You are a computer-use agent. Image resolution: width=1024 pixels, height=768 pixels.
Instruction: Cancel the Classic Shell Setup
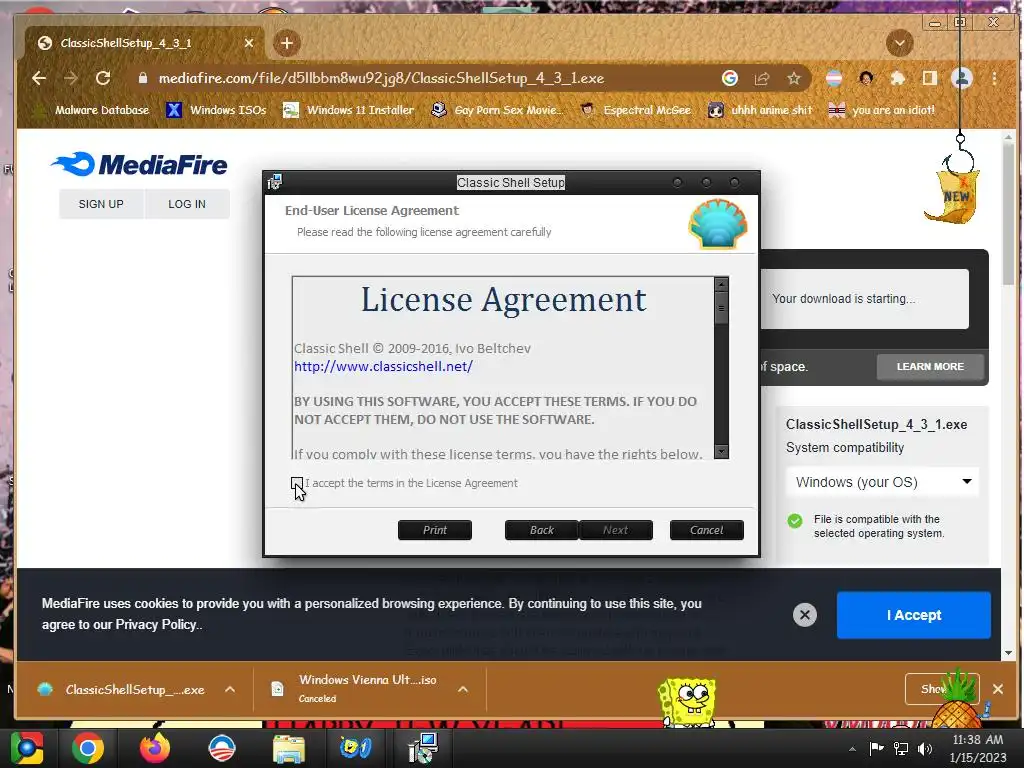pyautogui.click(x=707, y=530)
